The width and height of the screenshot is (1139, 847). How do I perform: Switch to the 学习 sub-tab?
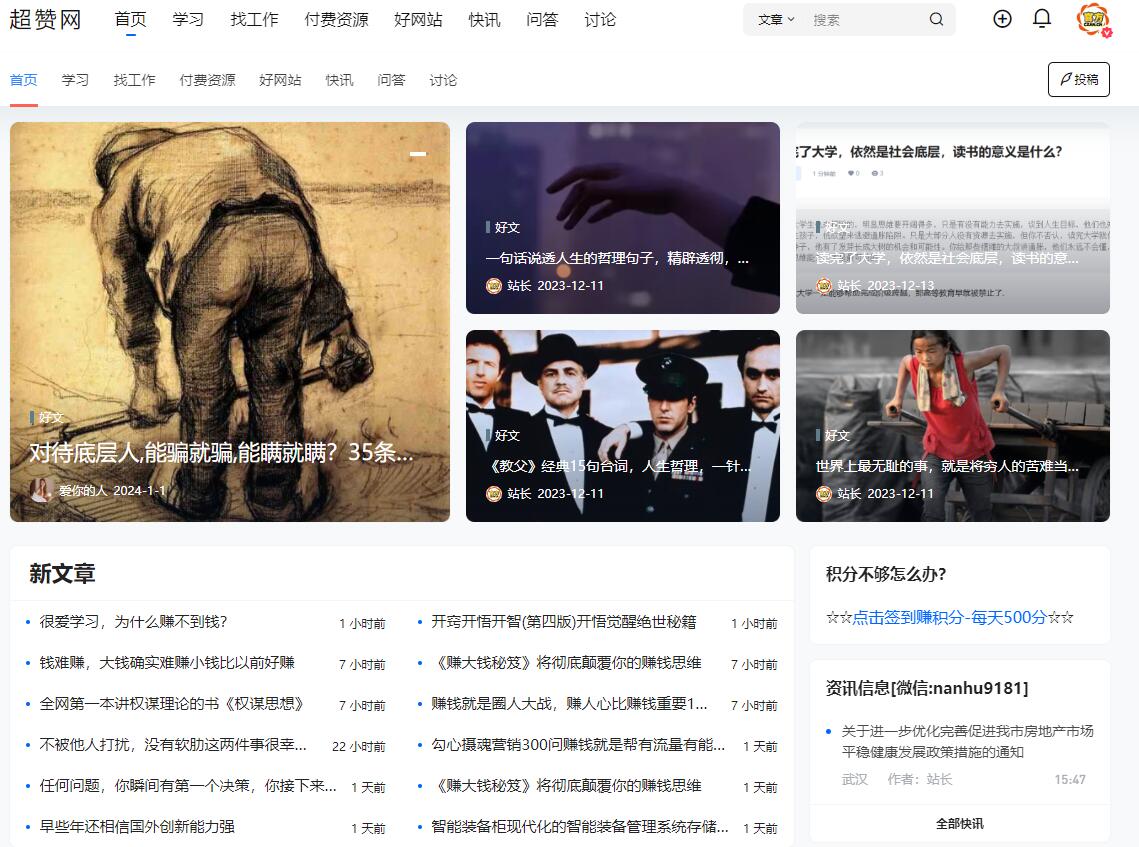(76, 80)
